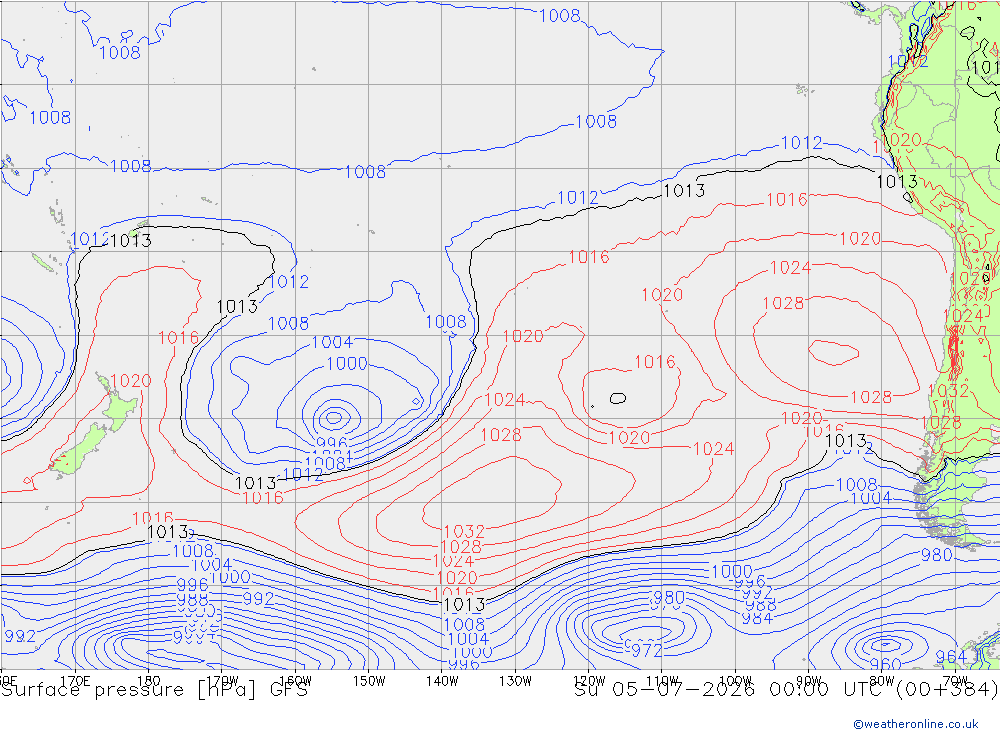Click the 984 hPa isobar label

[x=757, y=617]
